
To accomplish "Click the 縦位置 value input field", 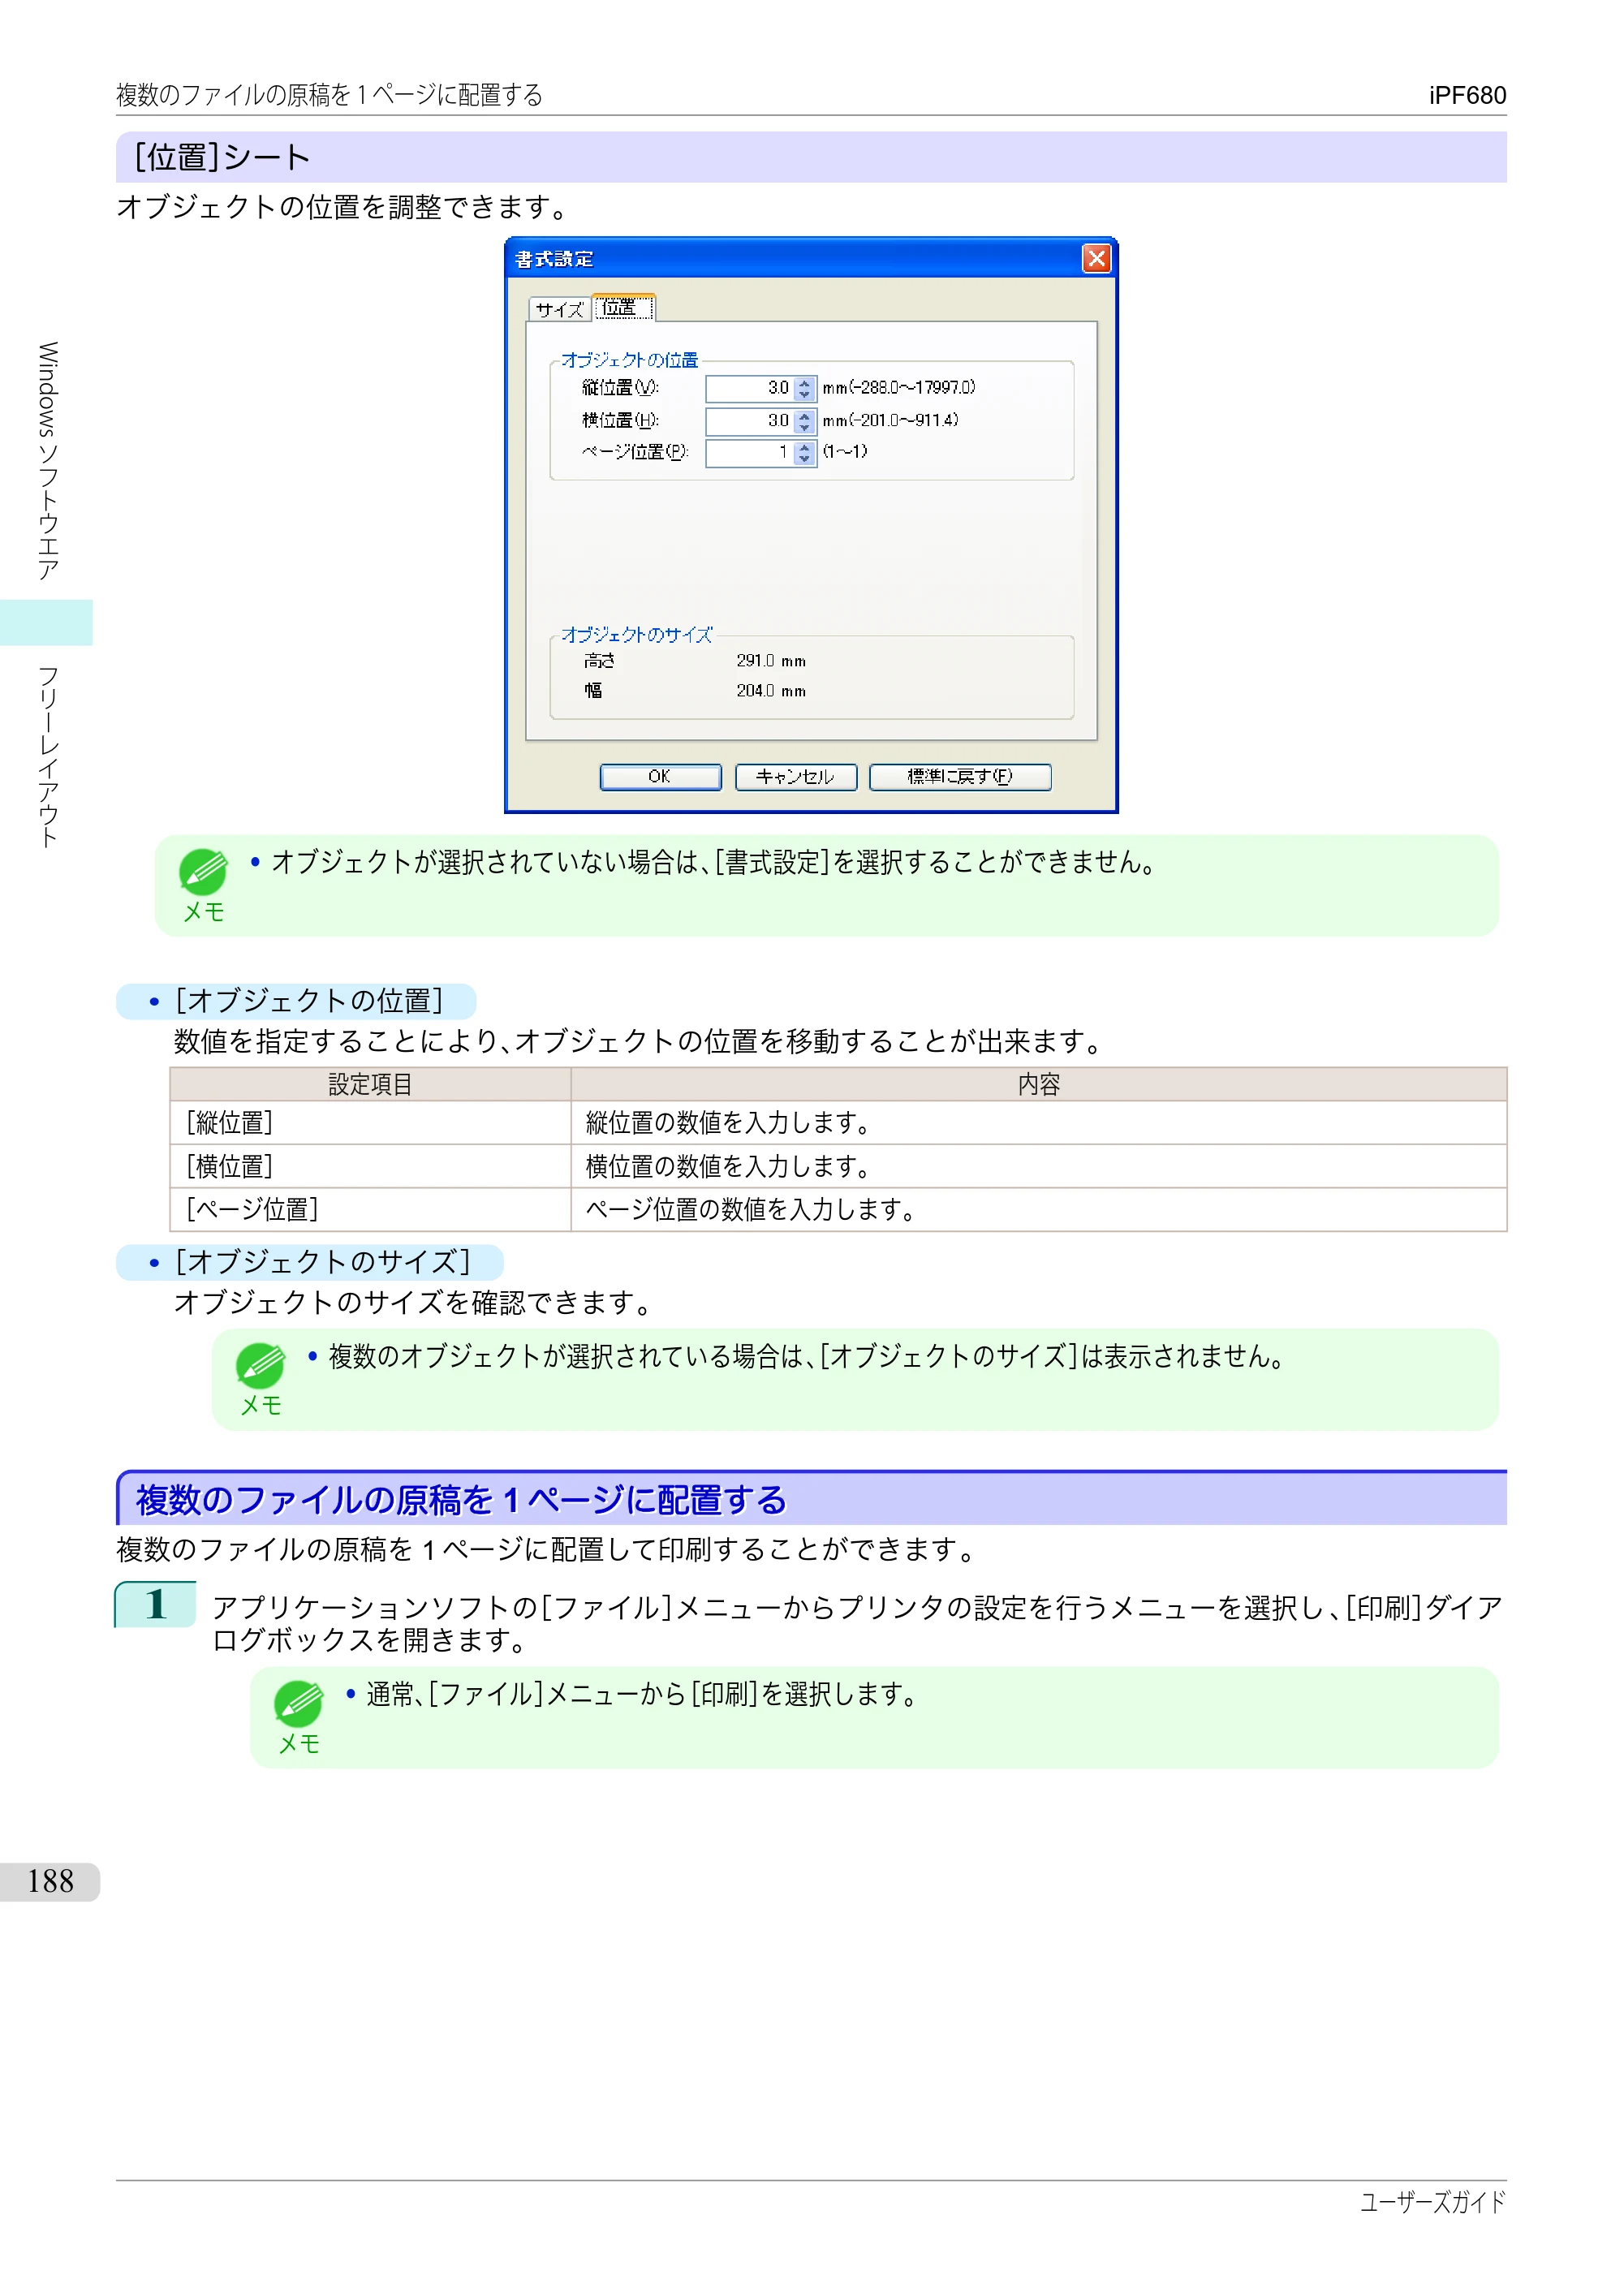I will point(750,388).
